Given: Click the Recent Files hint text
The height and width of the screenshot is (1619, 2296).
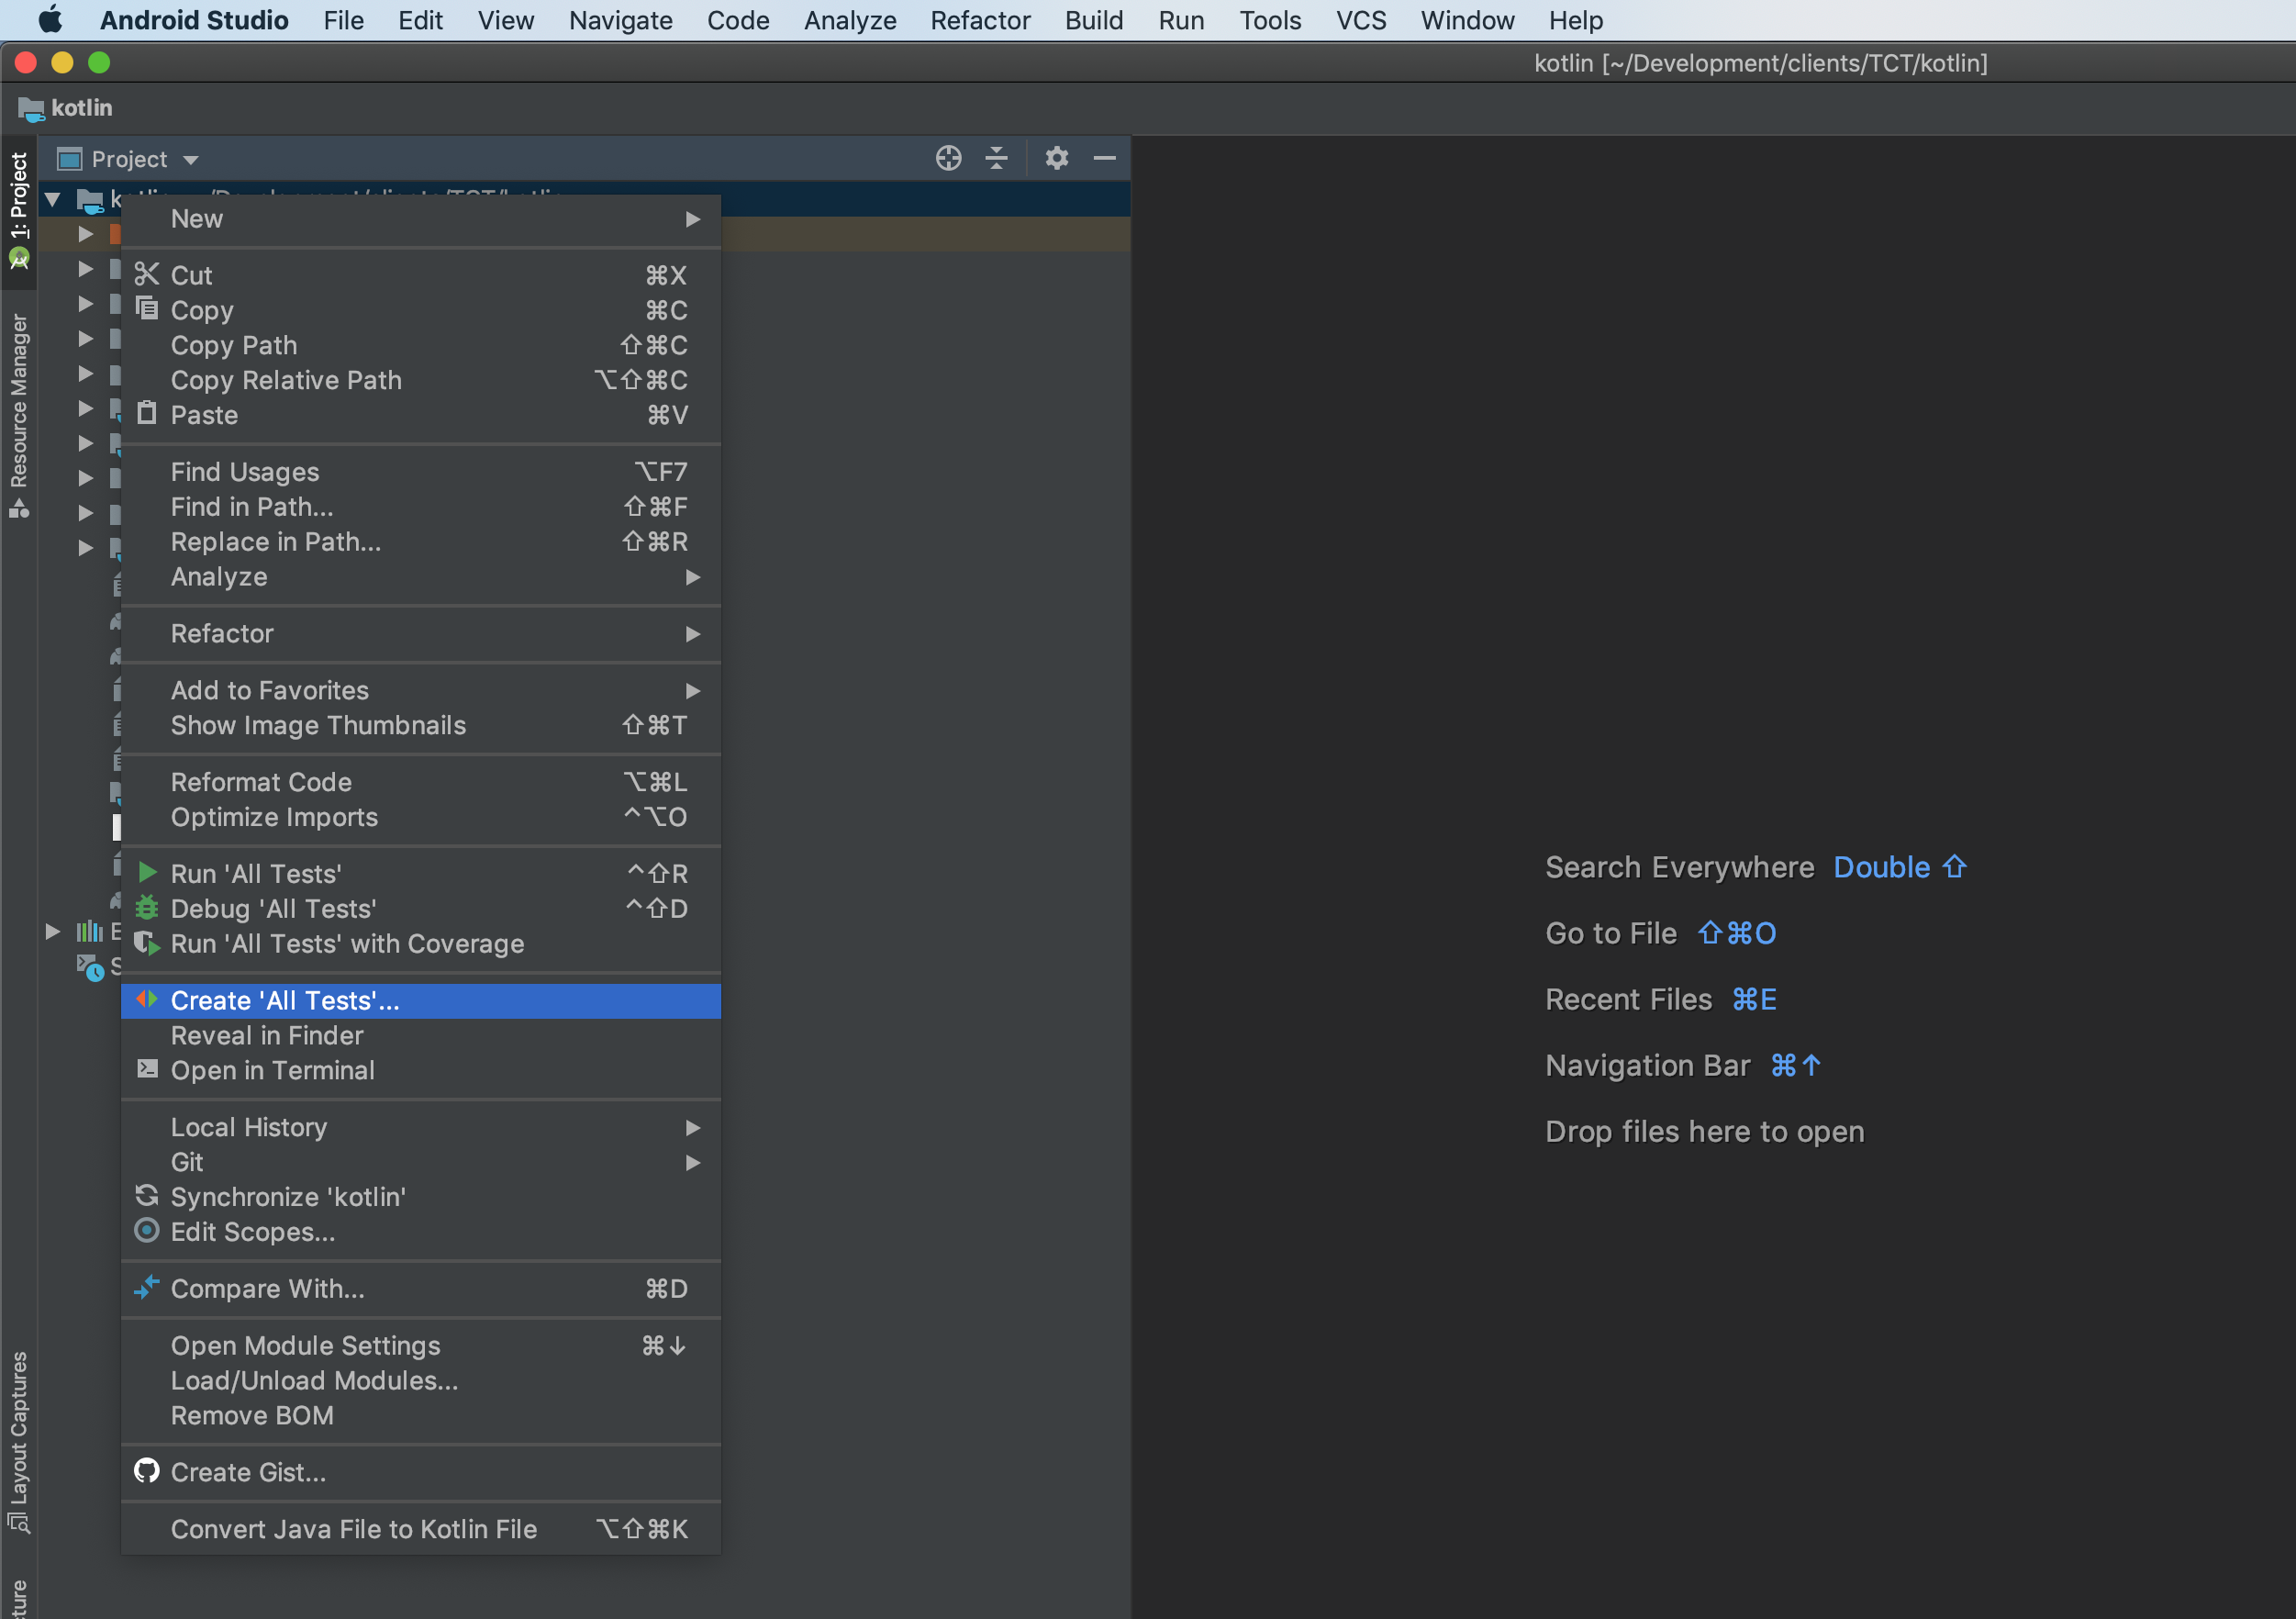Looking at the screenshot, I should [1629, 999].
